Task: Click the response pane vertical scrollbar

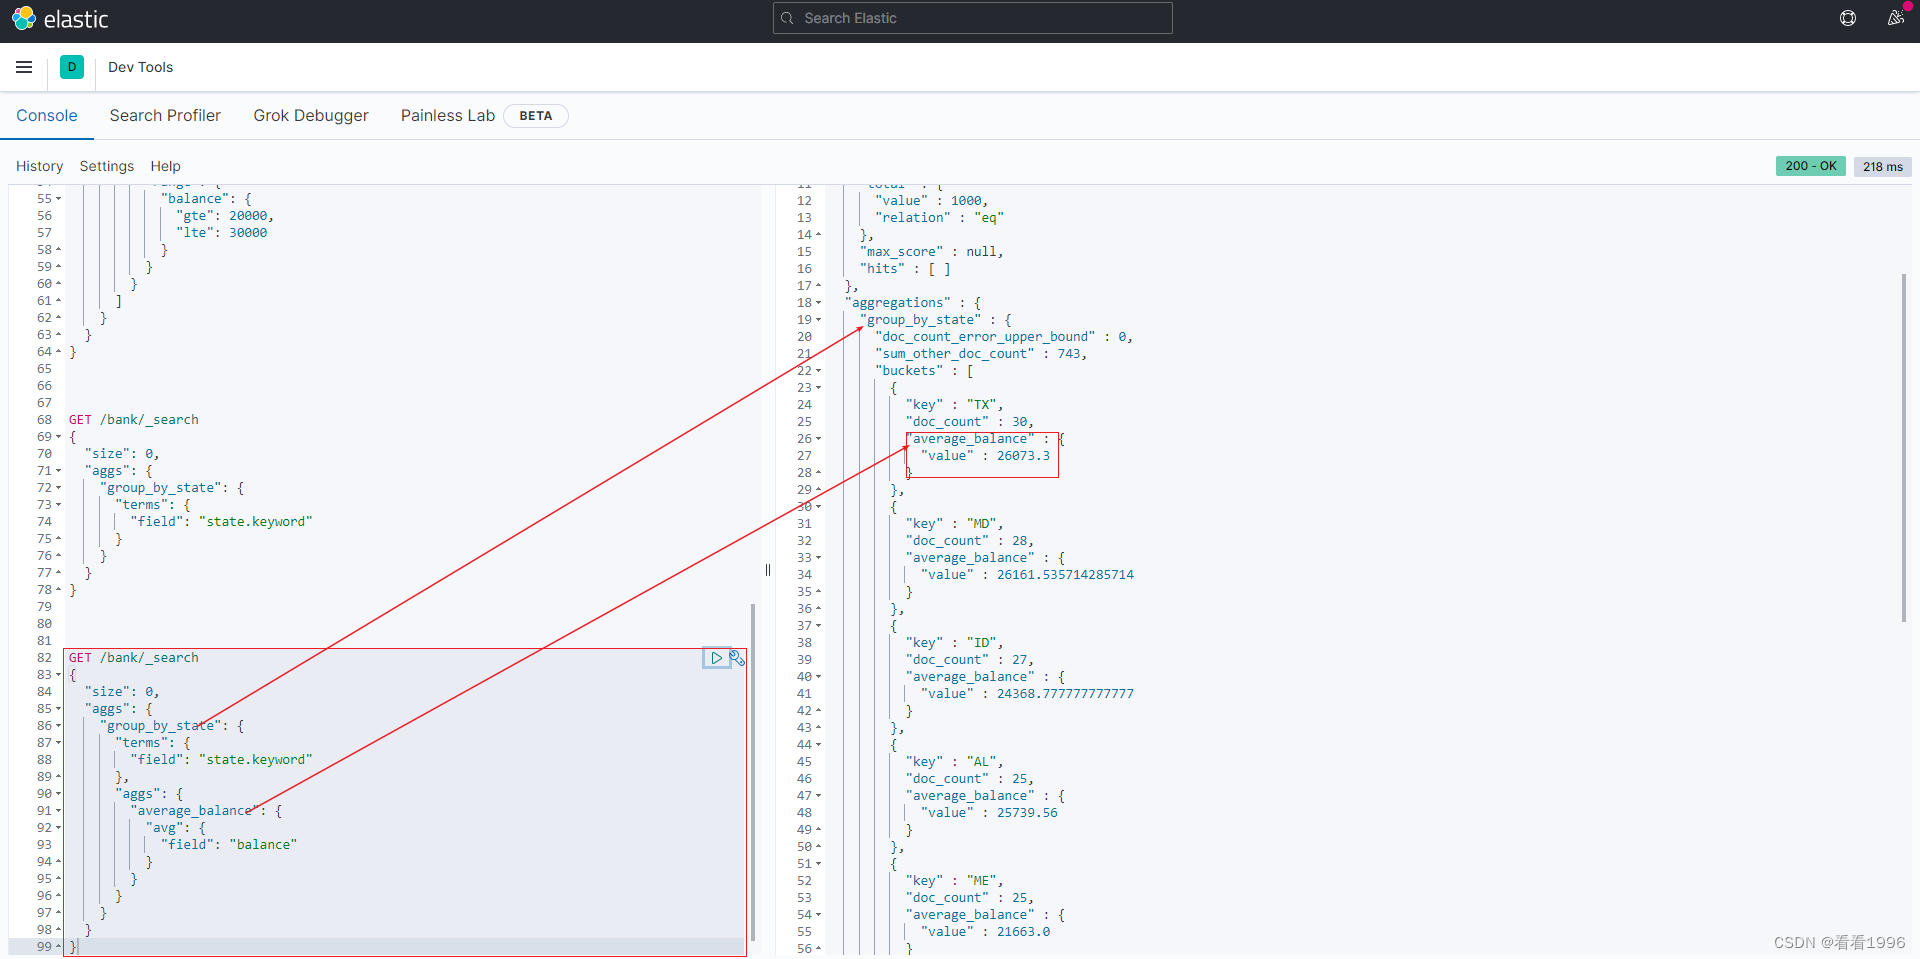Action: point(1904,447)
